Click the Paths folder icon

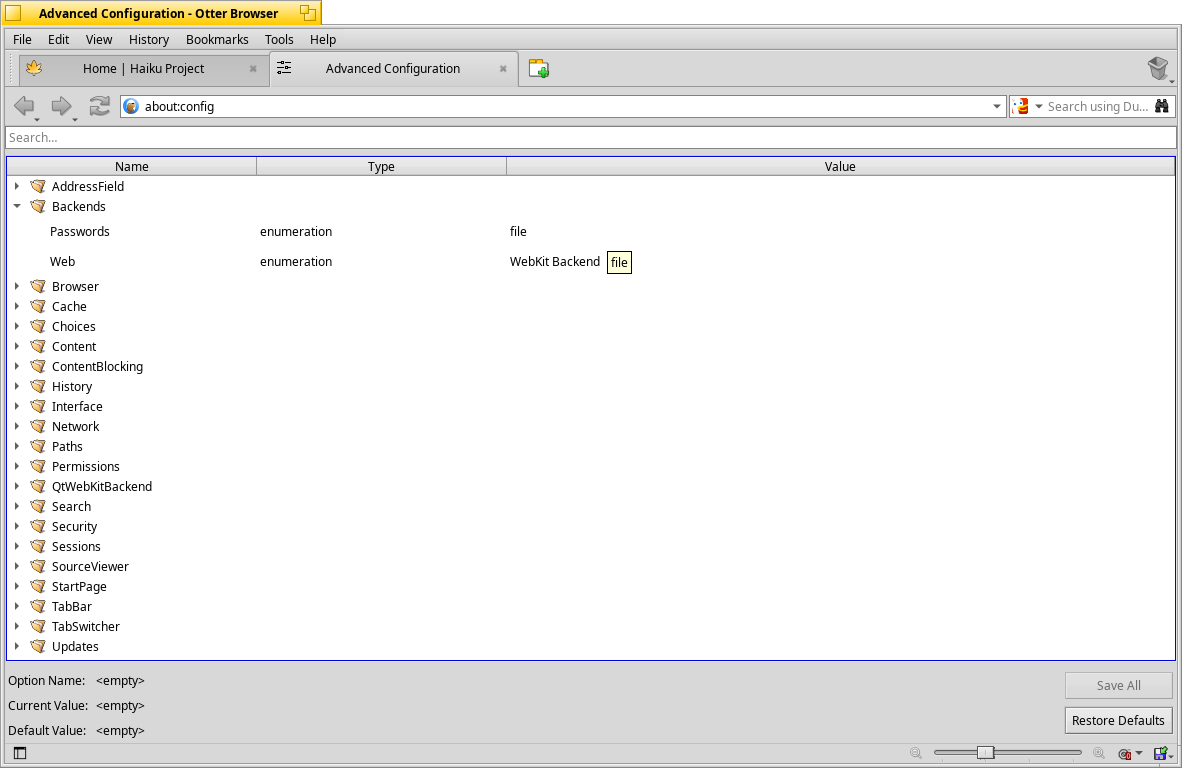(x=38, y=446)
